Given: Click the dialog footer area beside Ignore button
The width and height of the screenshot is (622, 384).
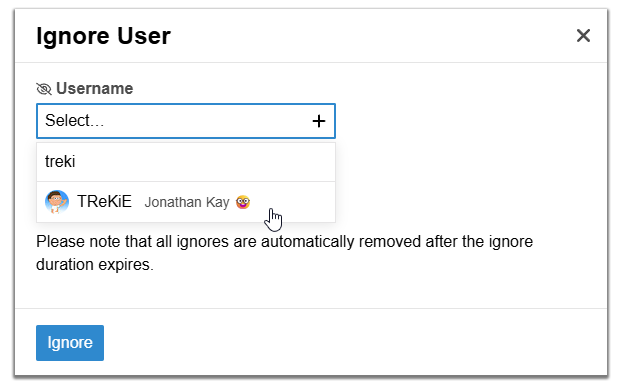Looking at the screenshot, I should 353,343.
